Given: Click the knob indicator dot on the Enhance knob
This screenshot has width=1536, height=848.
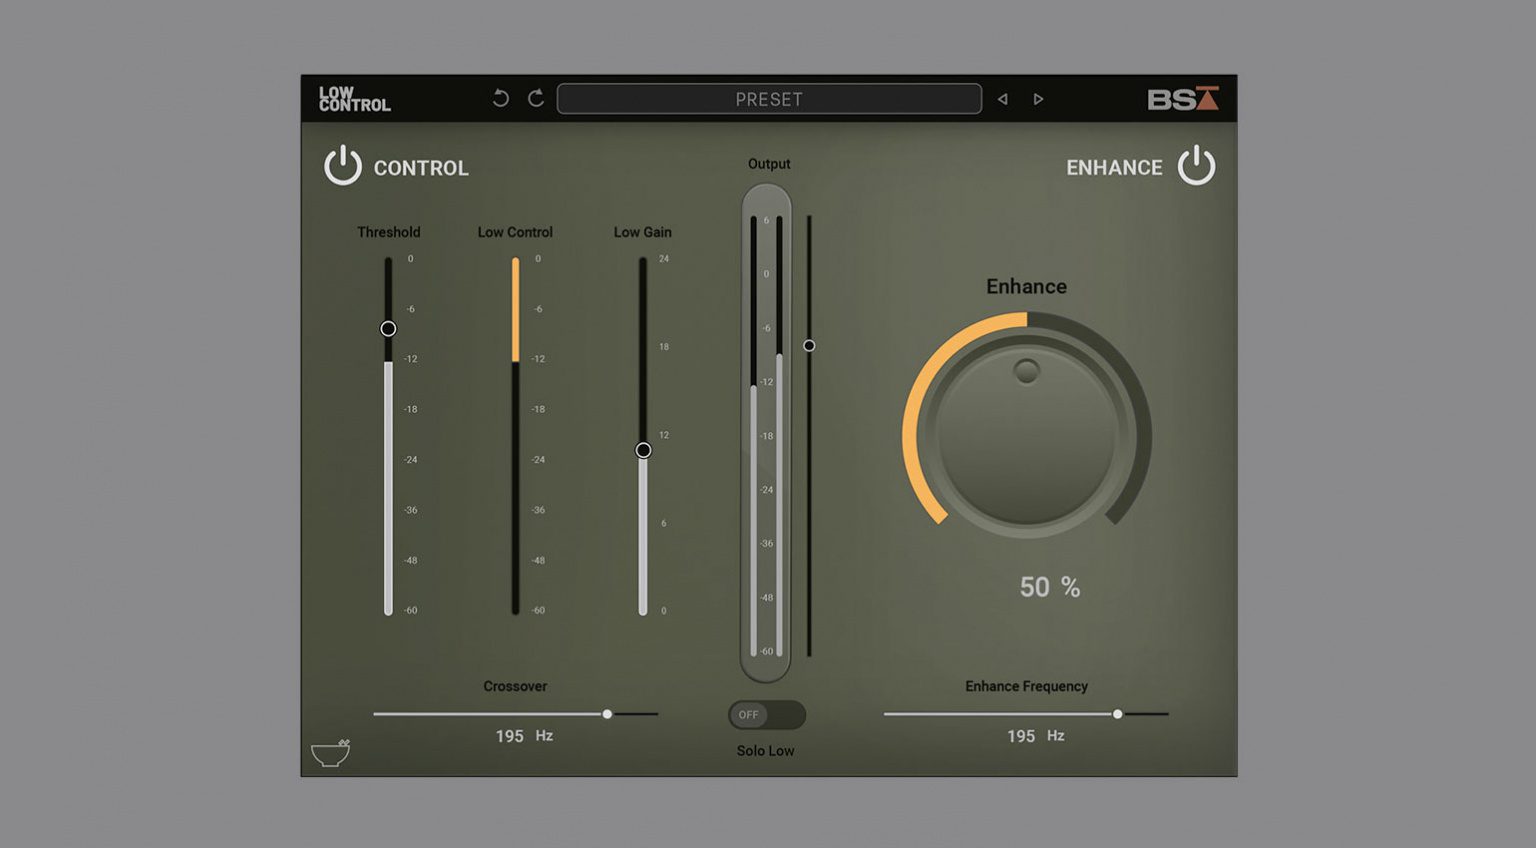Looking at the screenshot, I should tap(1026, 373).
